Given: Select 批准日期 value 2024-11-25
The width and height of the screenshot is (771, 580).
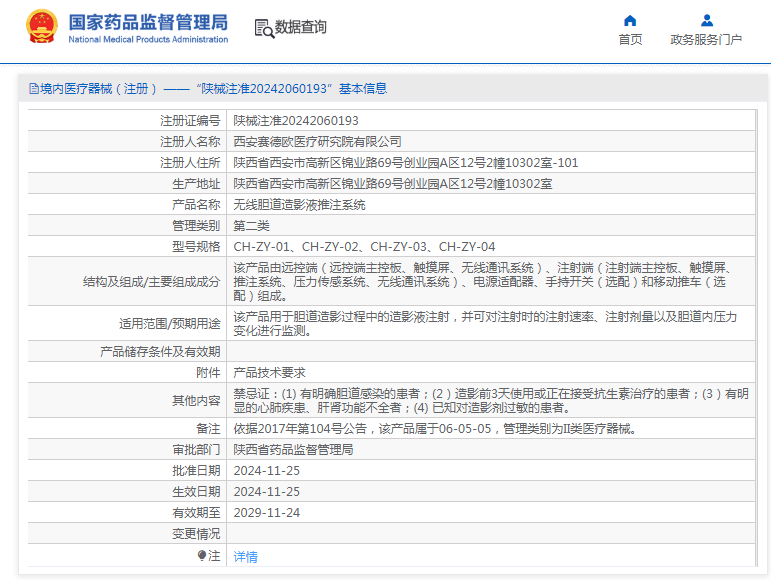Looking at the screenshot, I should tap(267, 471).
